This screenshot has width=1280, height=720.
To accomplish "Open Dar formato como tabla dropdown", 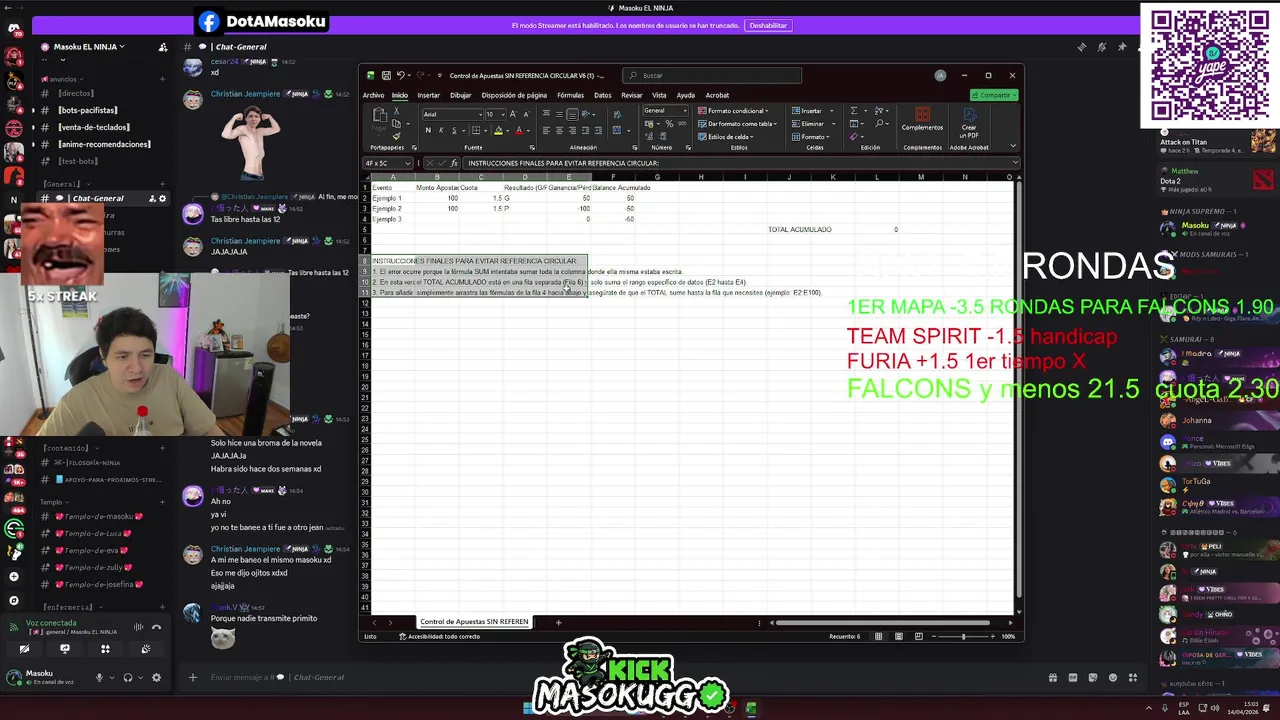I will 739,124.
